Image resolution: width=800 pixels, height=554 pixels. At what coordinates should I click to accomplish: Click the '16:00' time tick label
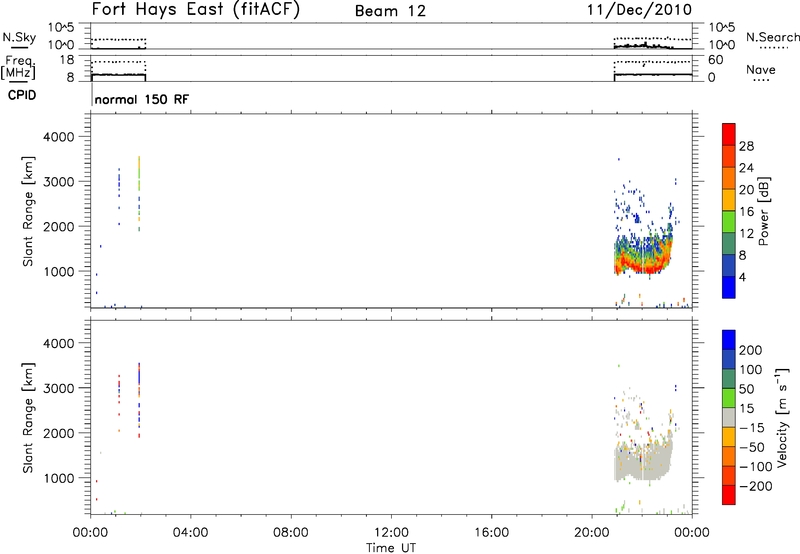tap(491, 533)
